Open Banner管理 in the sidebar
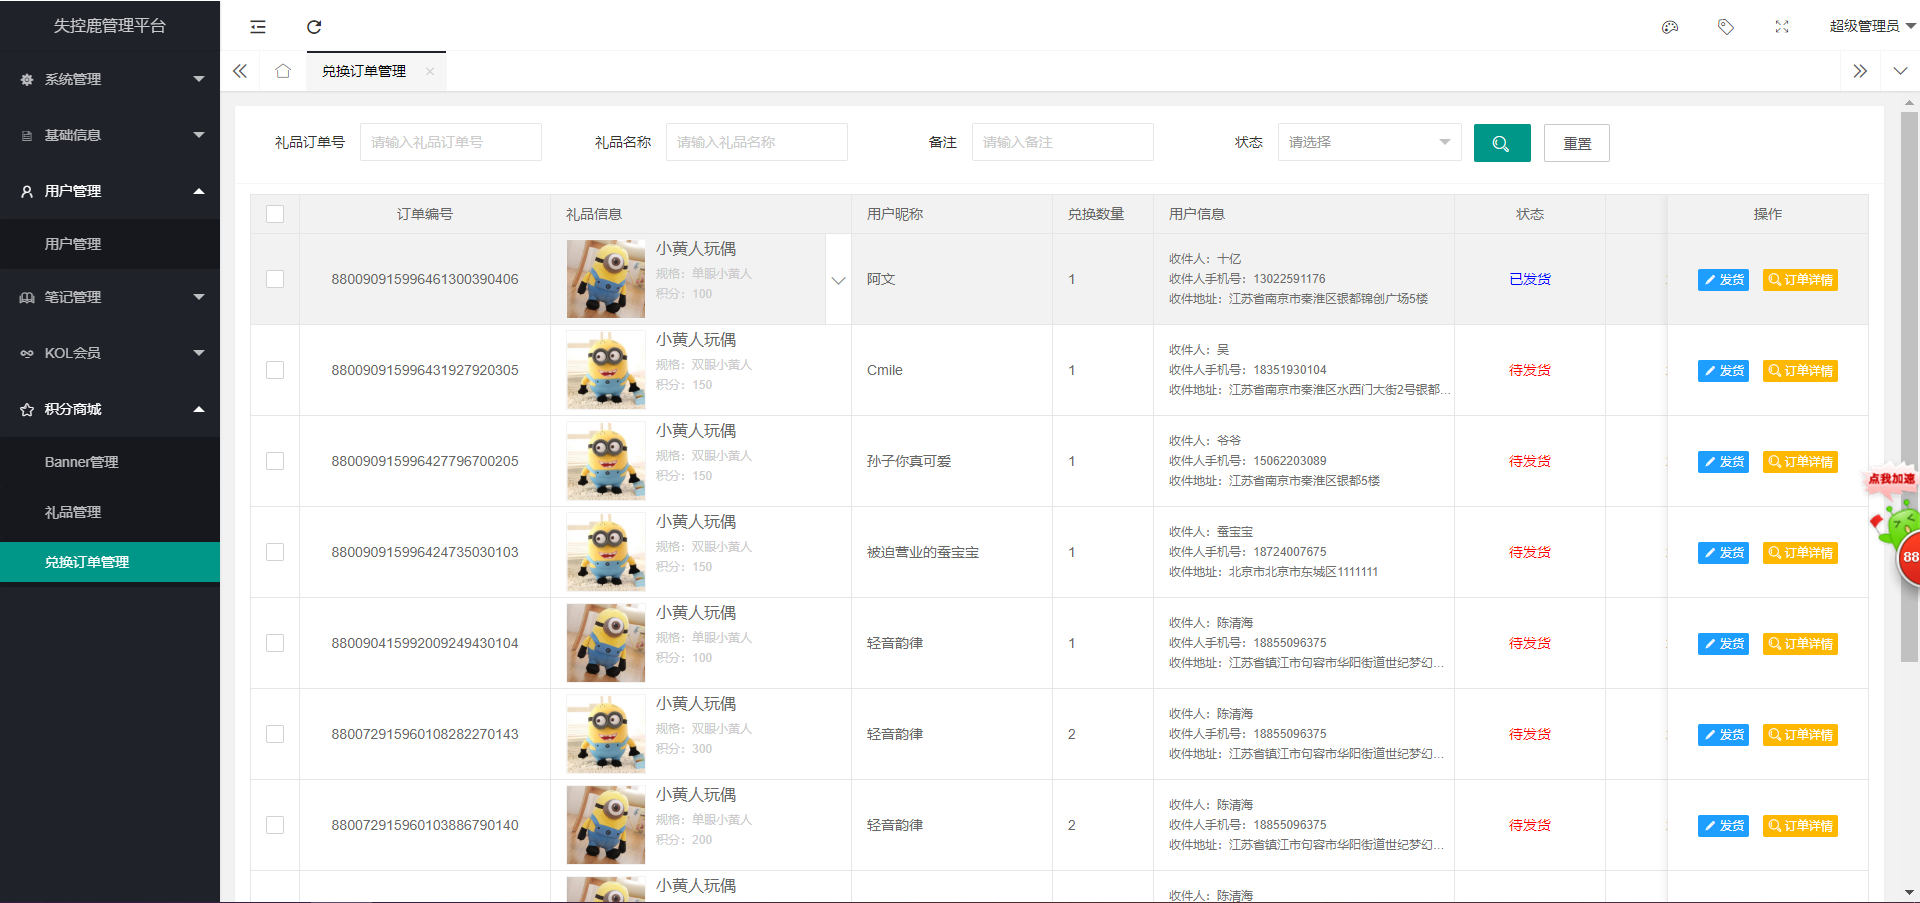This screenshot has width=1920, height=903. pyautogui.click(x=110, y=462)
